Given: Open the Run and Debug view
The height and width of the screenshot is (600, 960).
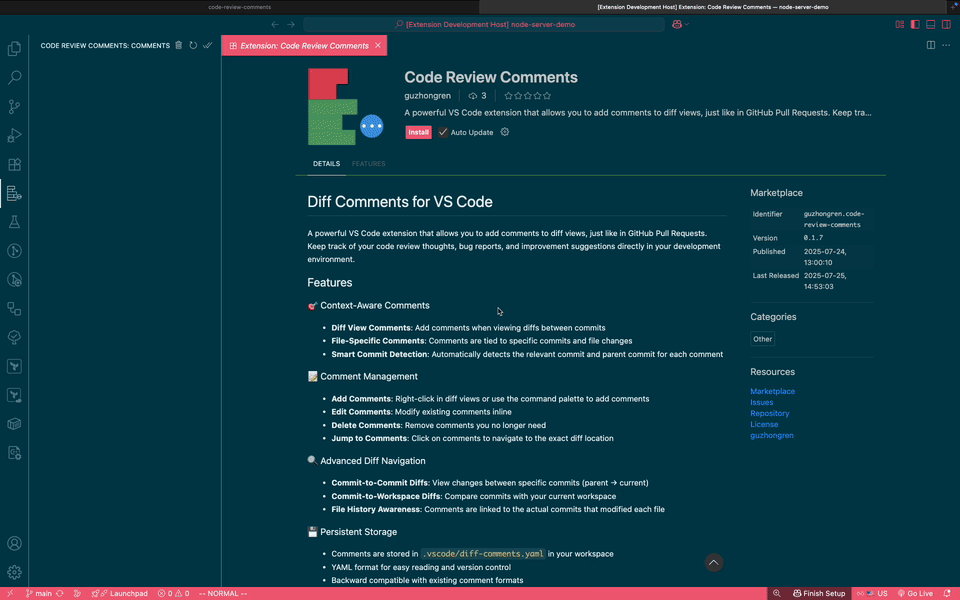Looking at the screenshot, I should 14,135.
